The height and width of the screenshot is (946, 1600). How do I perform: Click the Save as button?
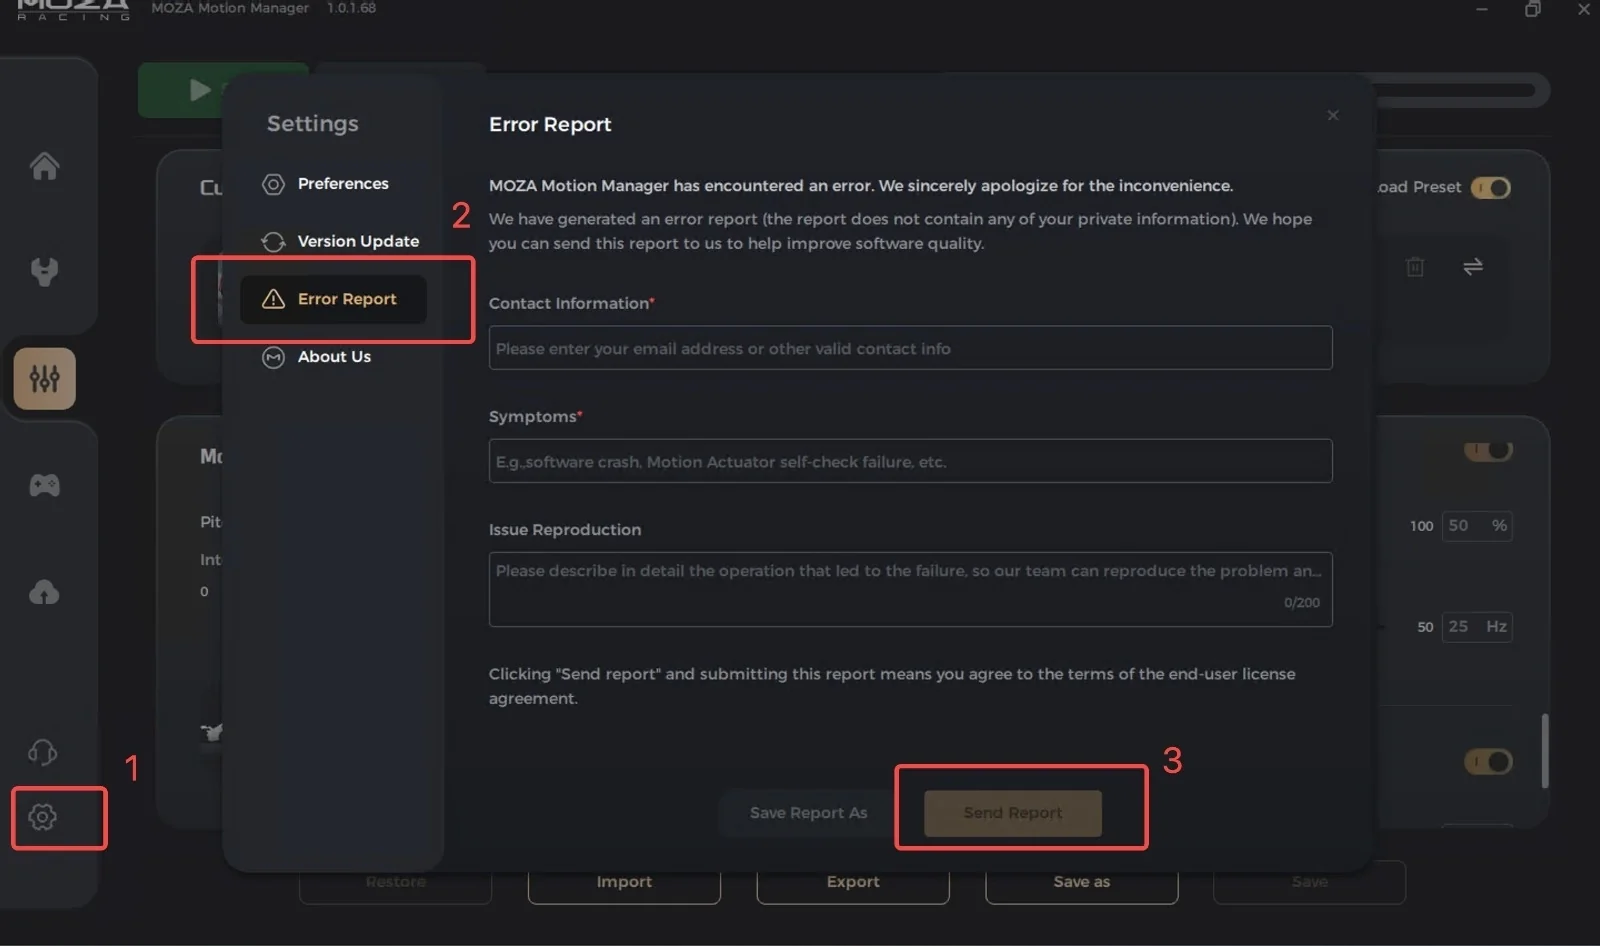point(1081,882)
